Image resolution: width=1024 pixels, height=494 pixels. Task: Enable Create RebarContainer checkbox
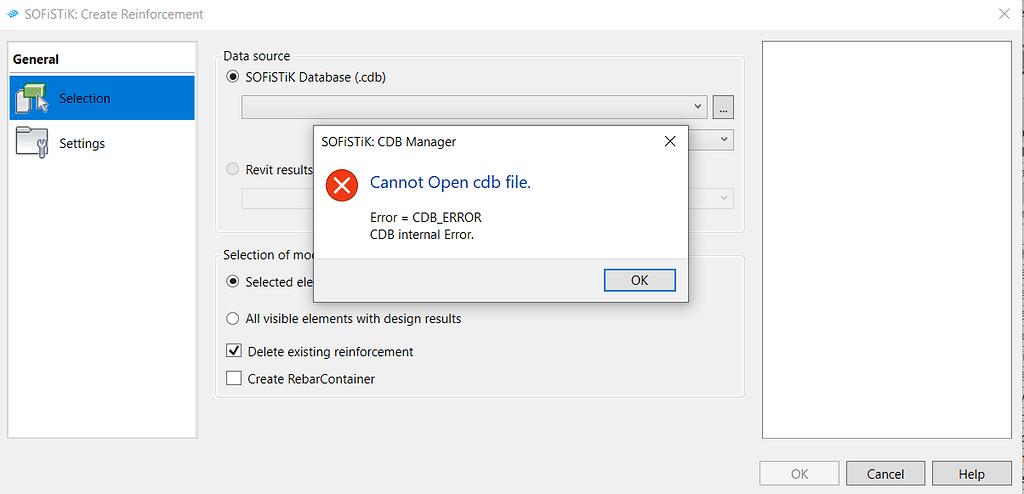point(233,378)
